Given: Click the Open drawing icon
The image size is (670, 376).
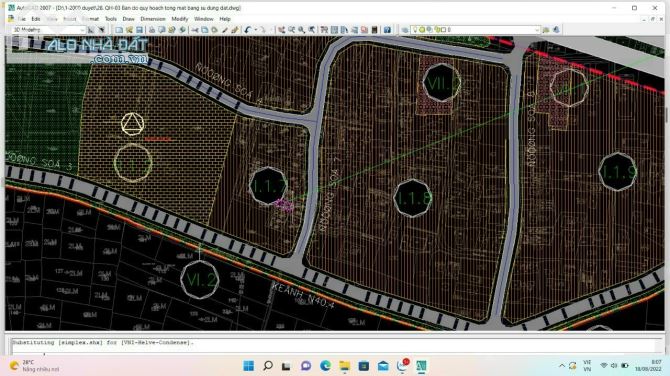Looking at the screenshot, I should coord(129,29).
